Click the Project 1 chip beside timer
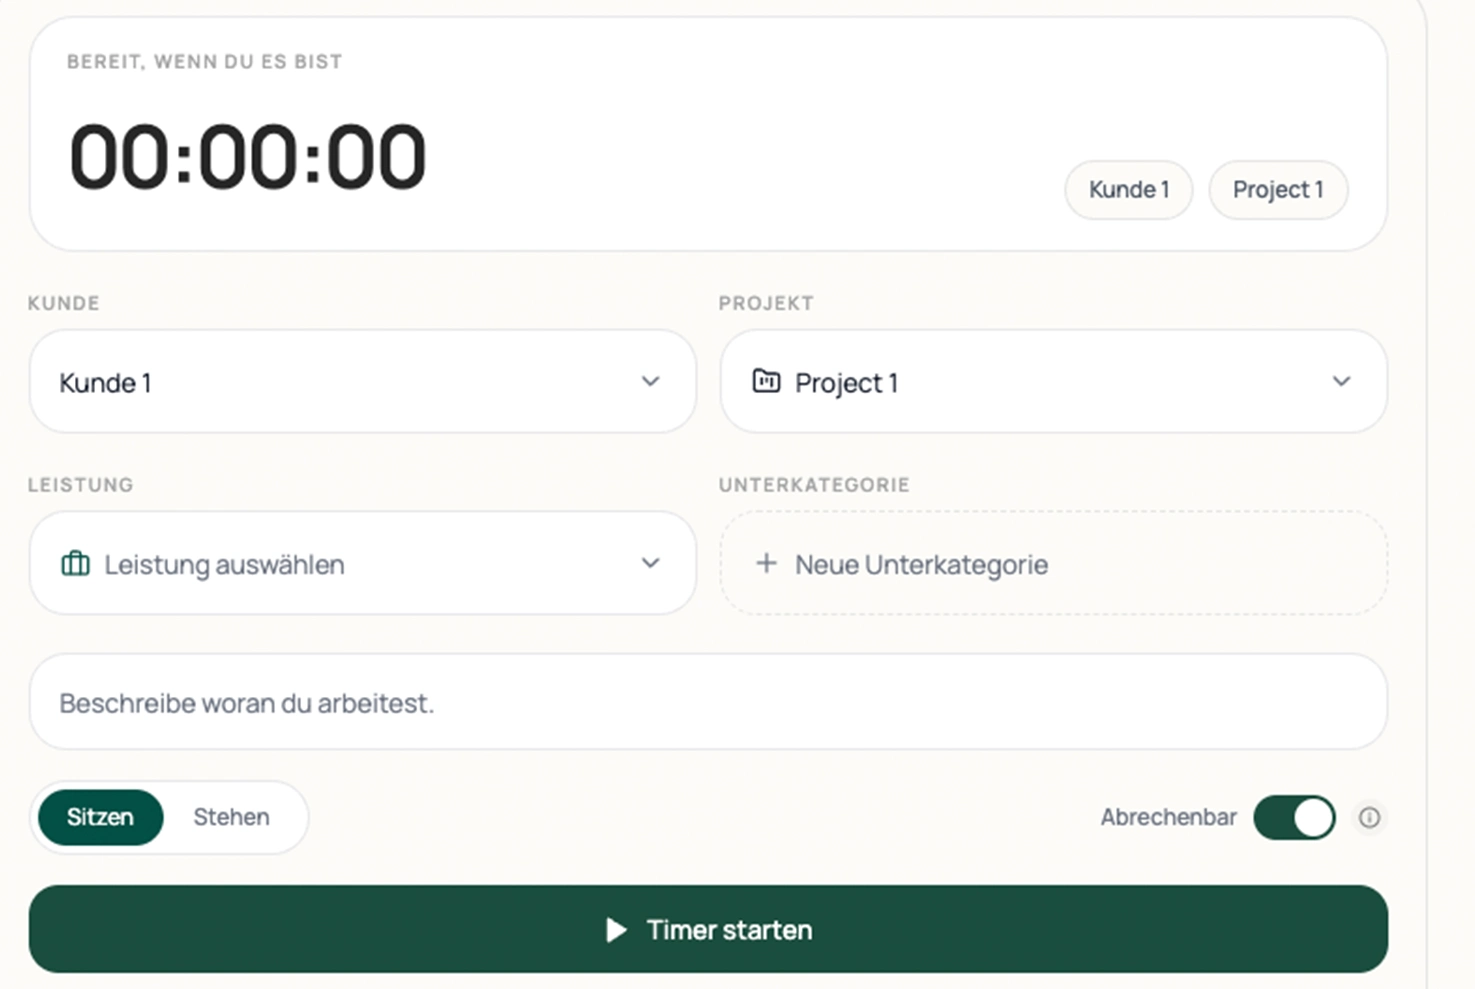The image size is (1475, 989). (x=1277, y=190)
